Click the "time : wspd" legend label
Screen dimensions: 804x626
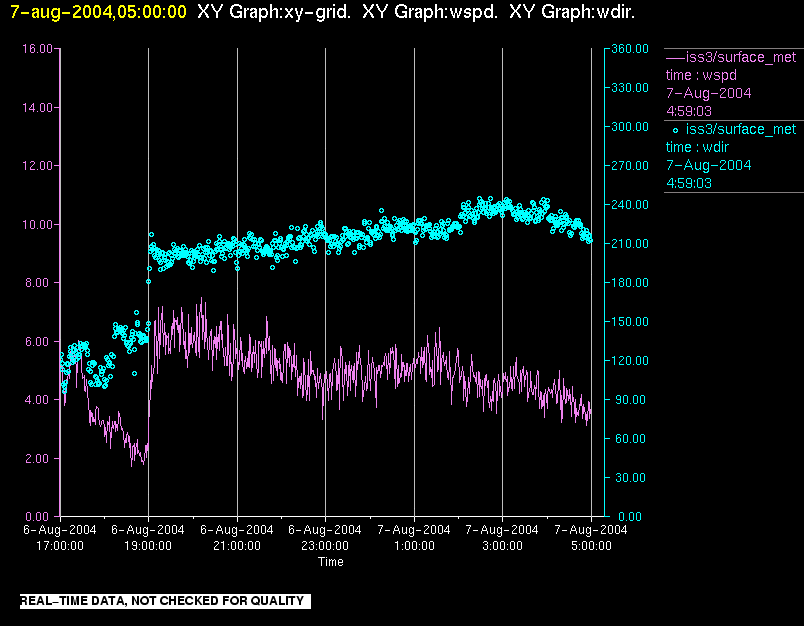click(x=701, y=75)
